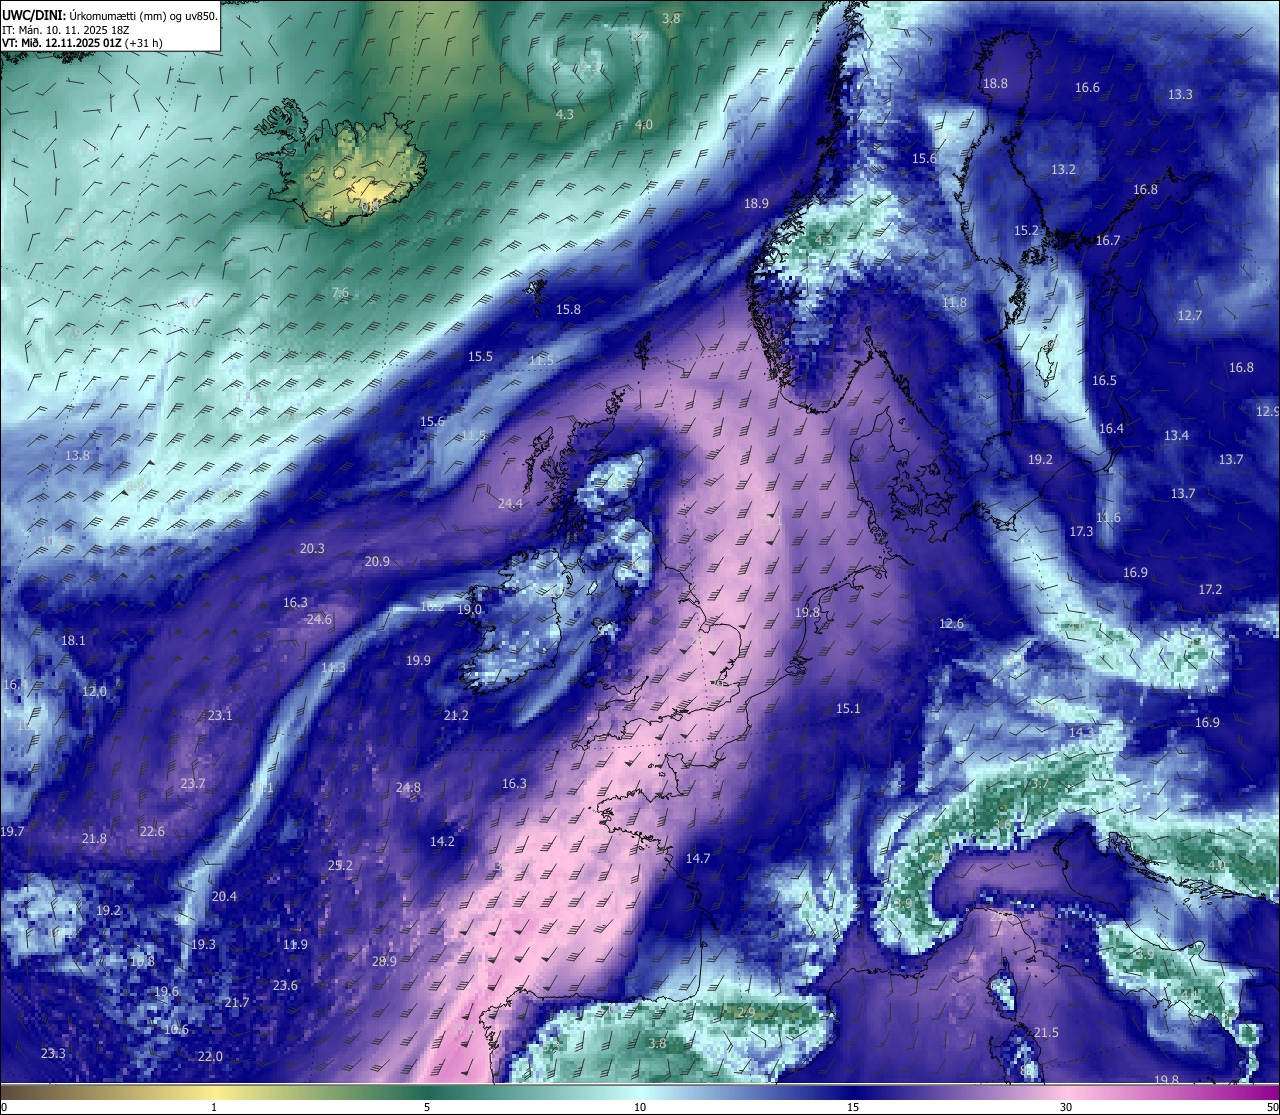Click the value label 20.9 in the Atlantic
Screen dimensions: 1280x1115
tap(377, 562)
